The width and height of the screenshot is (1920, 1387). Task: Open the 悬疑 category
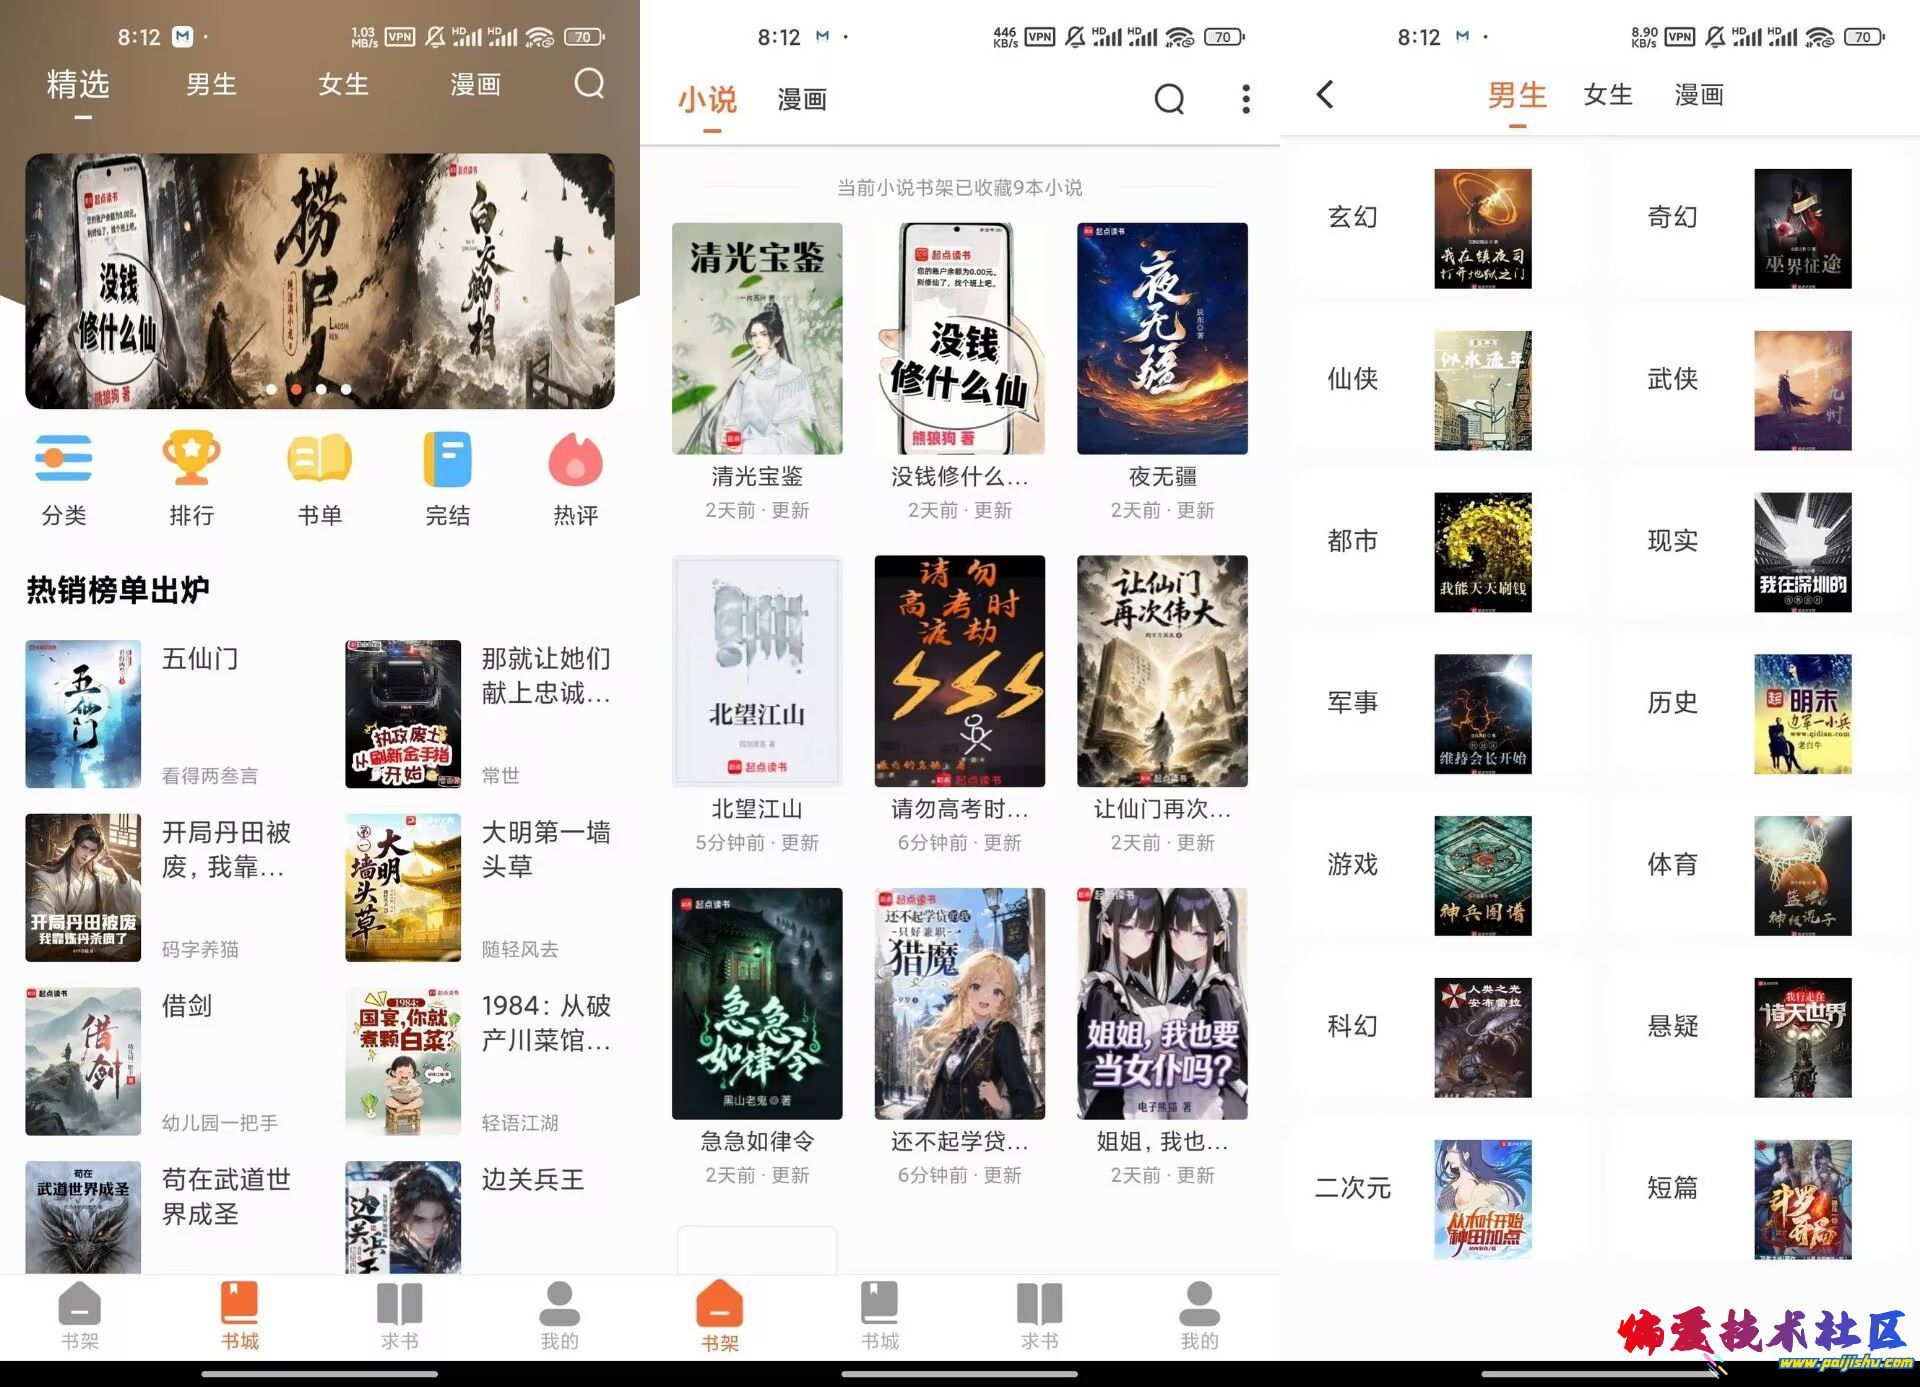(x=1760, y=1038)
